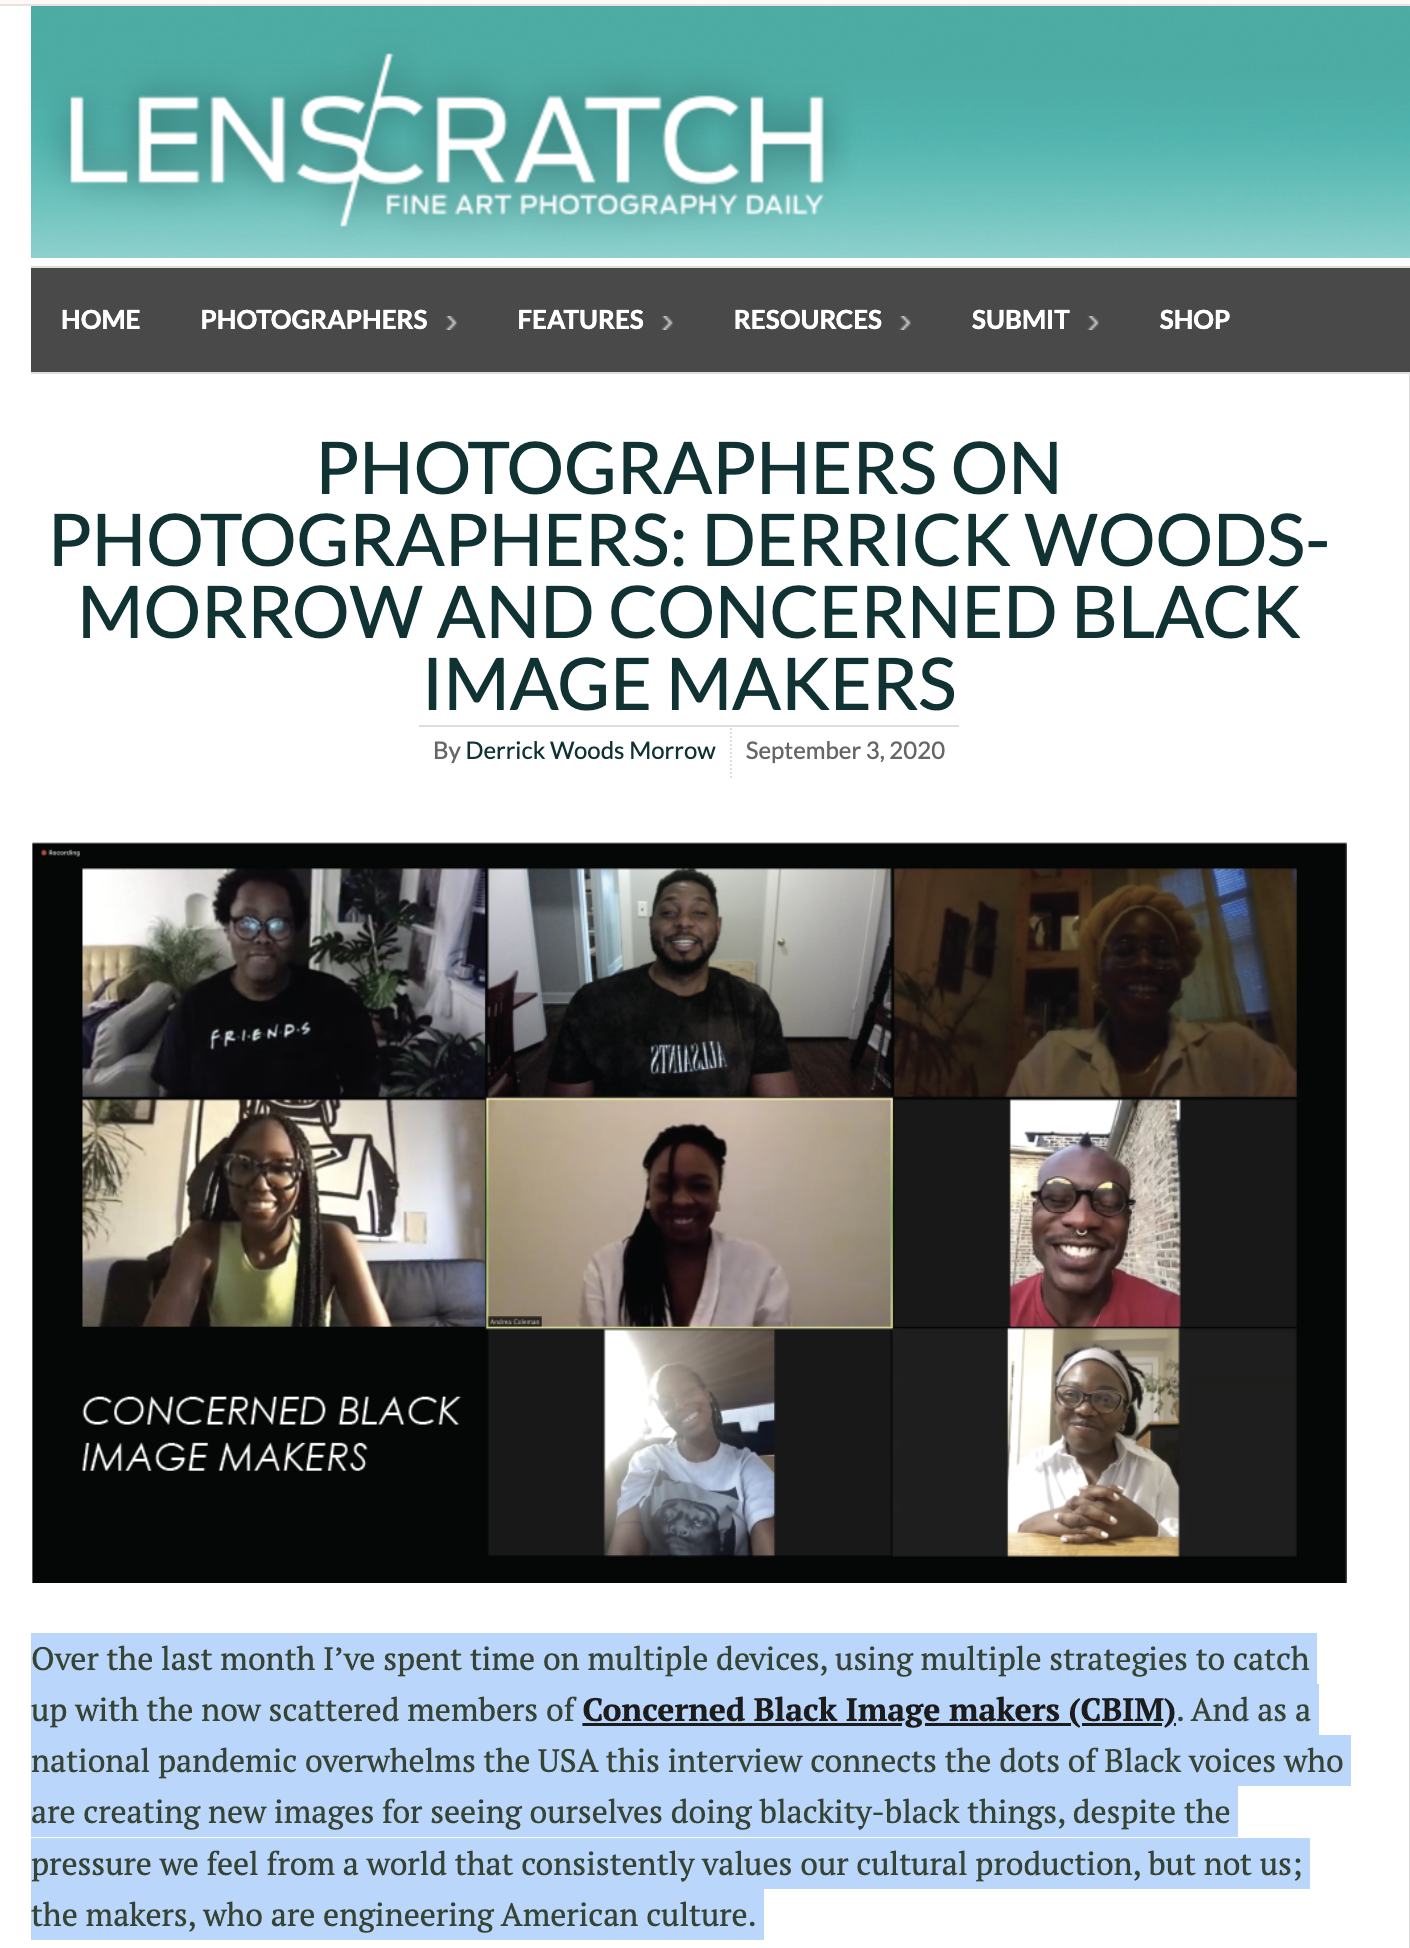Click the CONCERNED BLACK IMAGE MAKERS caption

(x=270, y=1434)
